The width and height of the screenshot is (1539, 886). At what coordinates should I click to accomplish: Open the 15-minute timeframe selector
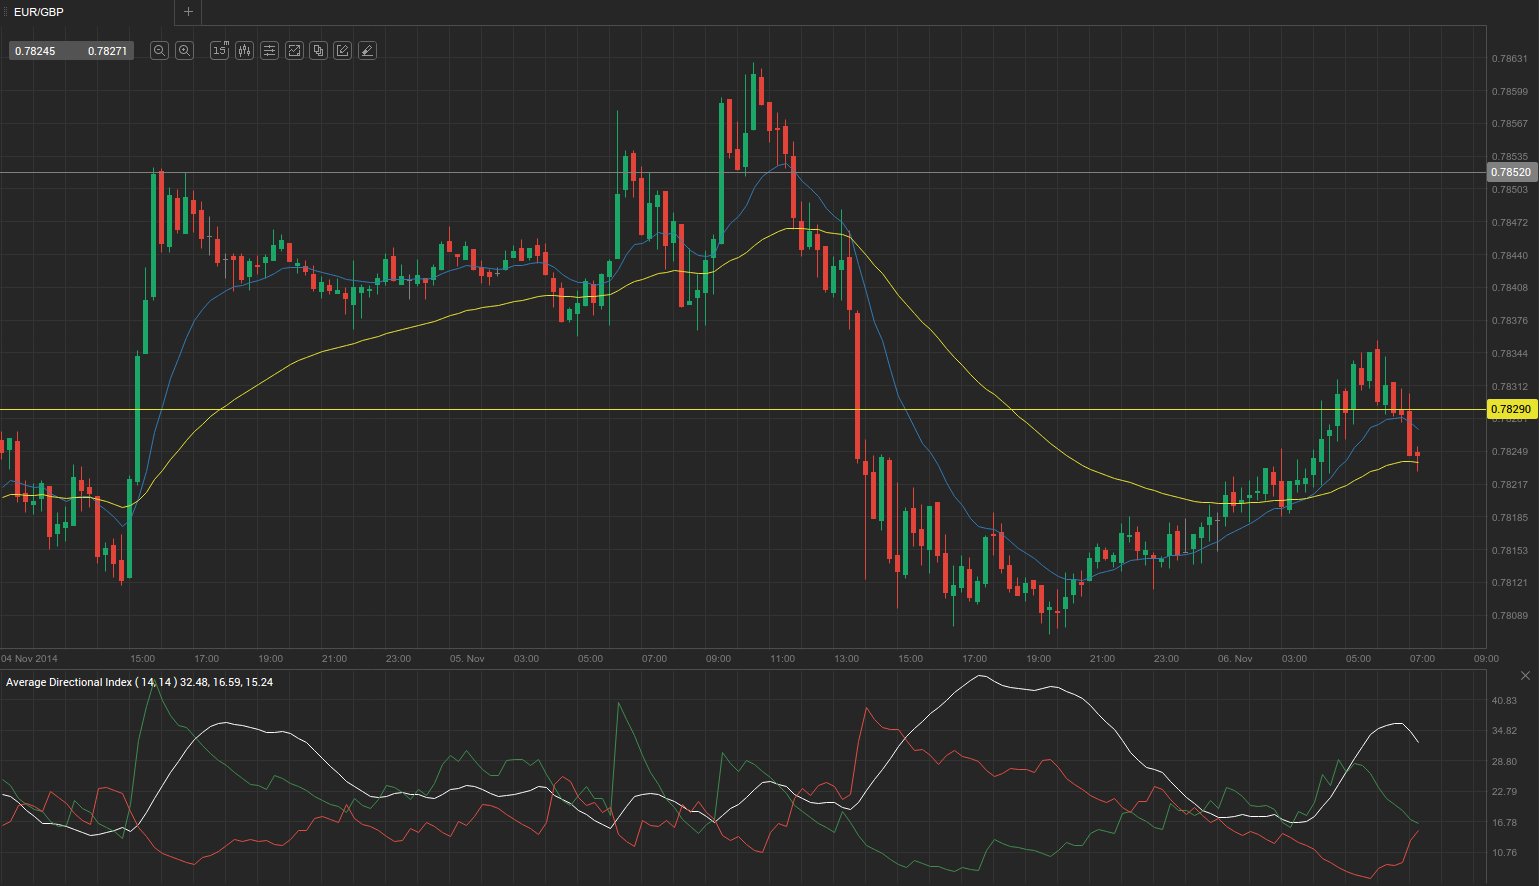pyautogui.click(x=220, y=50)
